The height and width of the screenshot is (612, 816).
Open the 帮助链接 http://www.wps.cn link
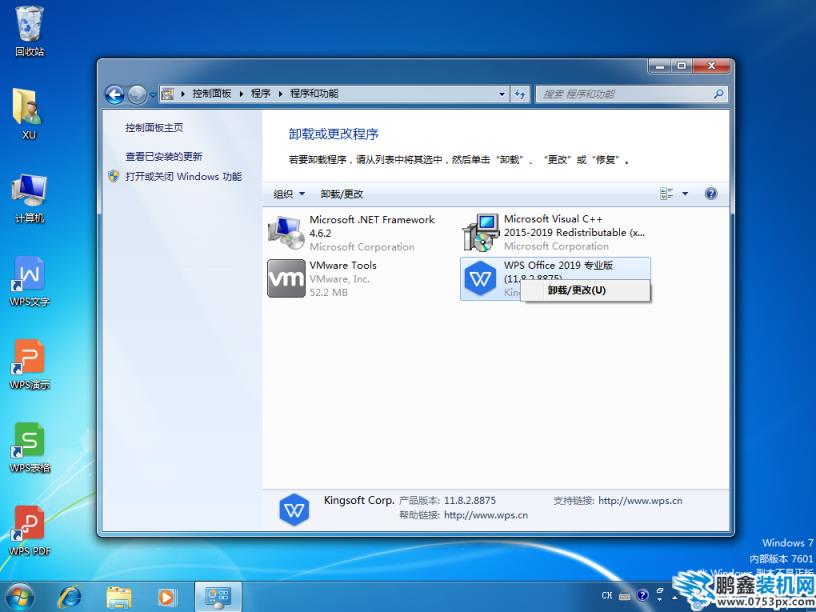(x=486, y=515)
